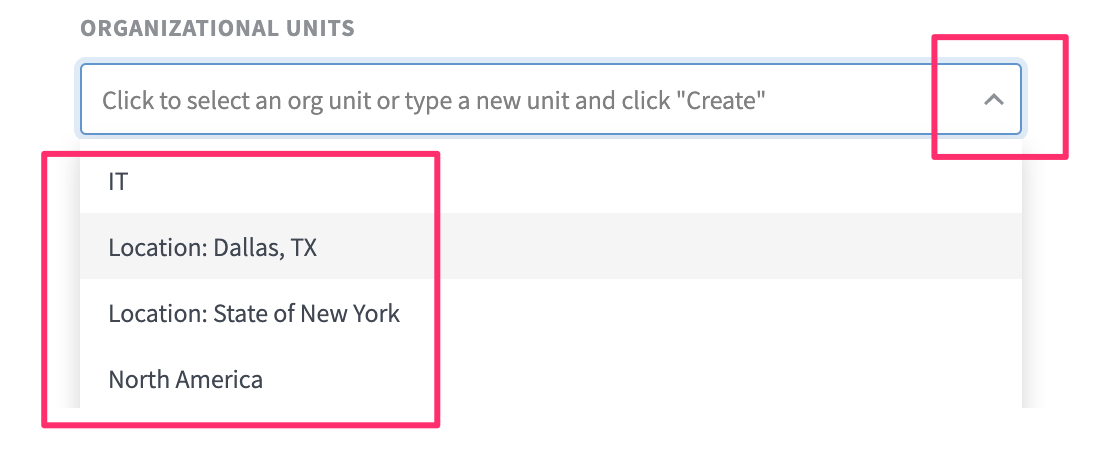Image resolution: width=1110 pixels, height=470 pixels.
Task: Add State of New York location unit
Action: [551, 312]
